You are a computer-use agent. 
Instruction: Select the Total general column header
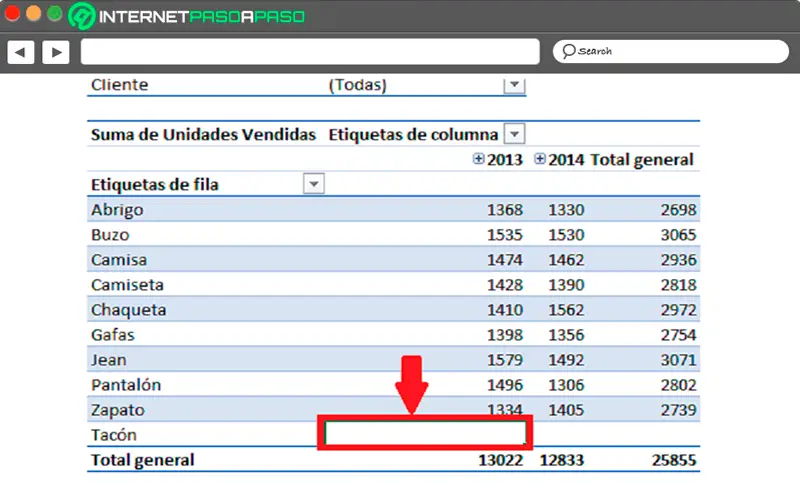point(642,160)
